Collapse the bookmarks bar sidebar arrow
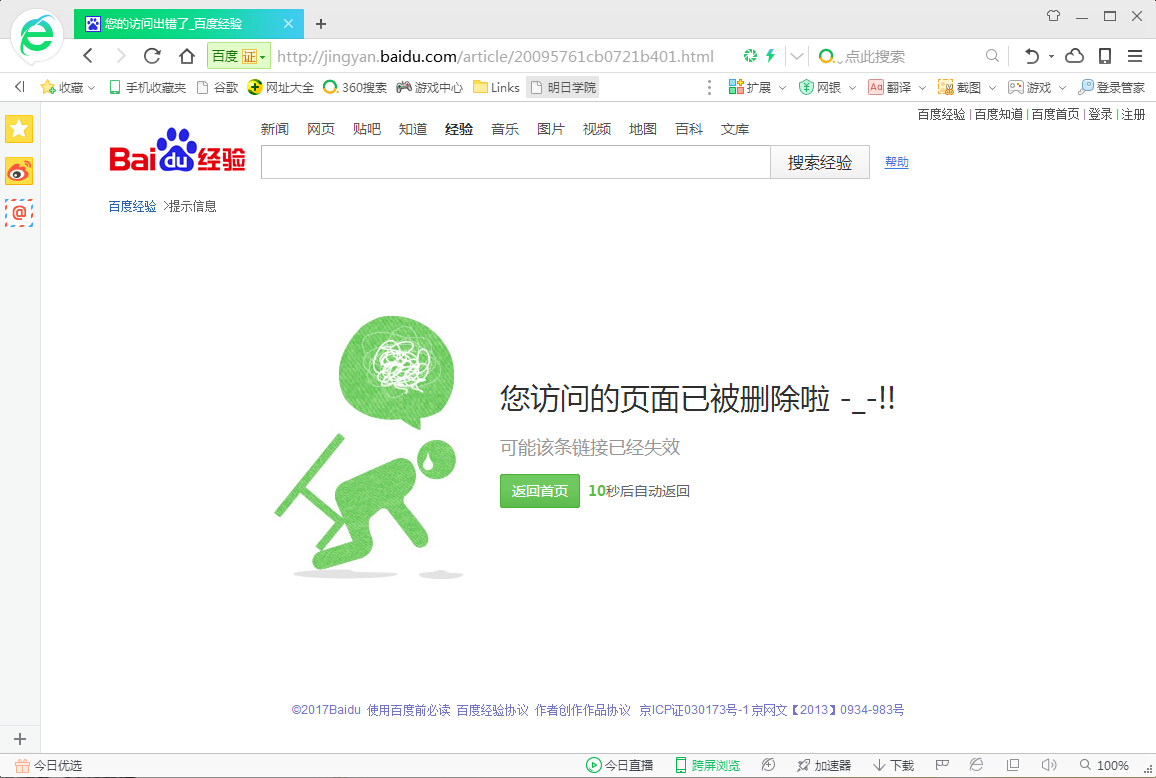 point(20,87)
